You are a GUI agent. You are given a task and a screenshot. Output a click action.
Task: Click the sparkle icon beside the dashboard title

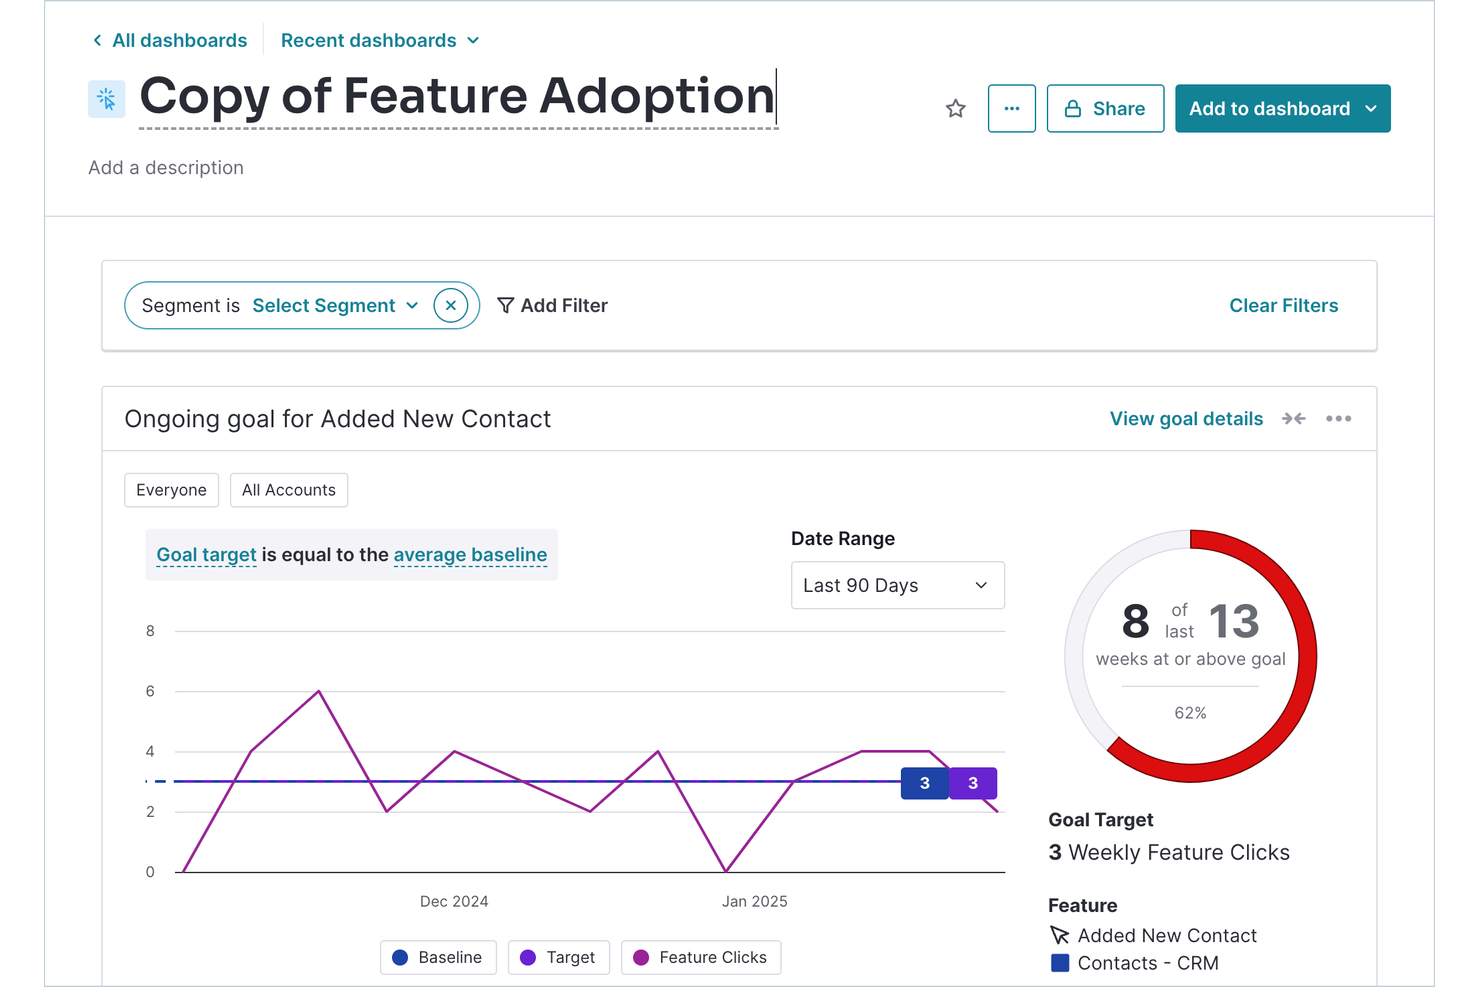106,98
